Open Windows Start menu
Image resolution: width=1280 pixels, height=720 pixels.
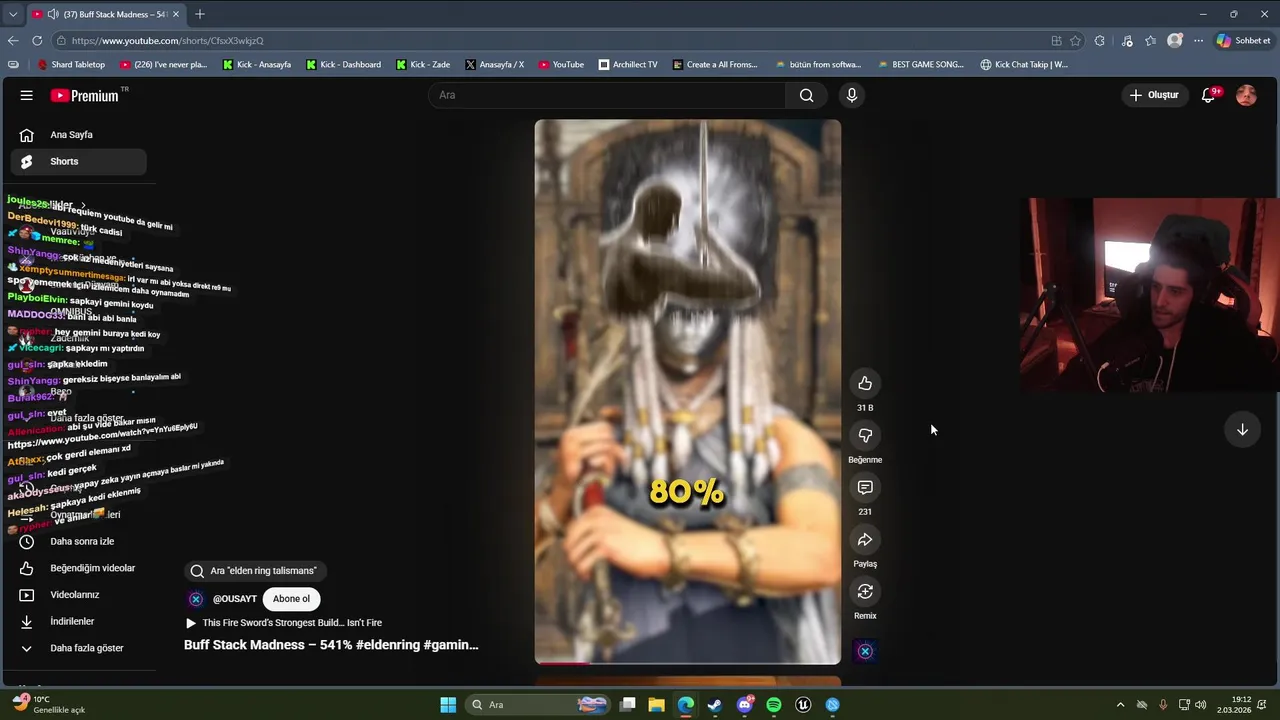click(x=448, y=705)
